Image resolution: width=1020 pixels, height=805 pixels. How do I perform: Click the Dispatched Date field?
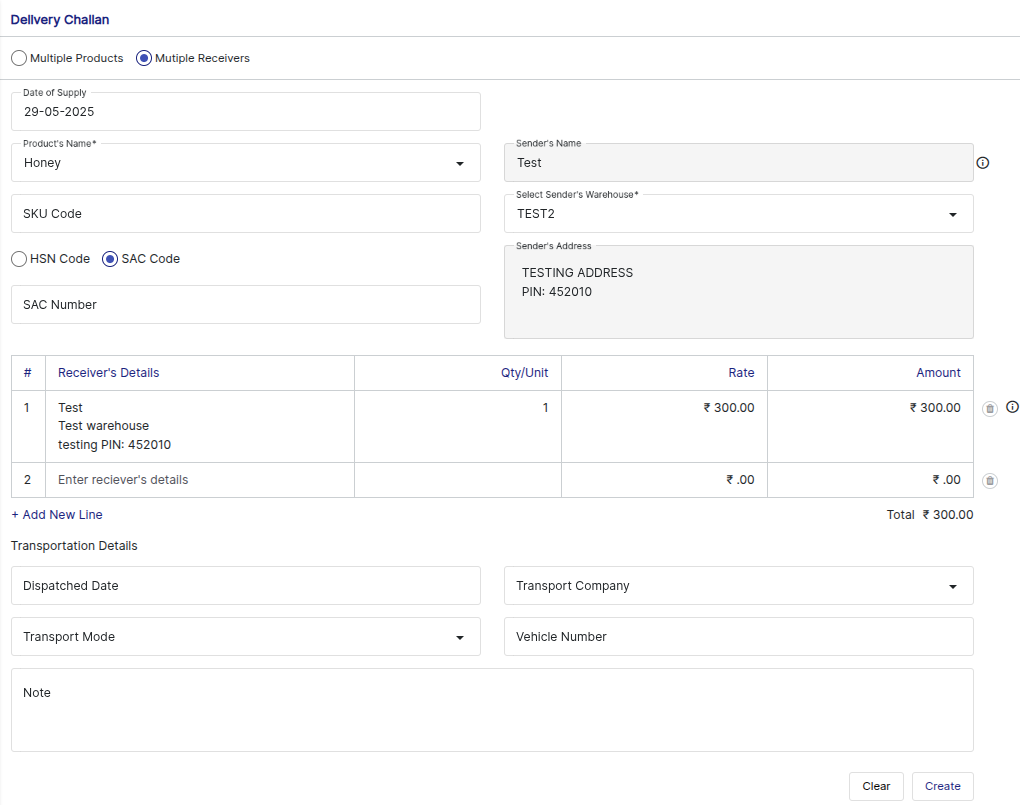246,586
